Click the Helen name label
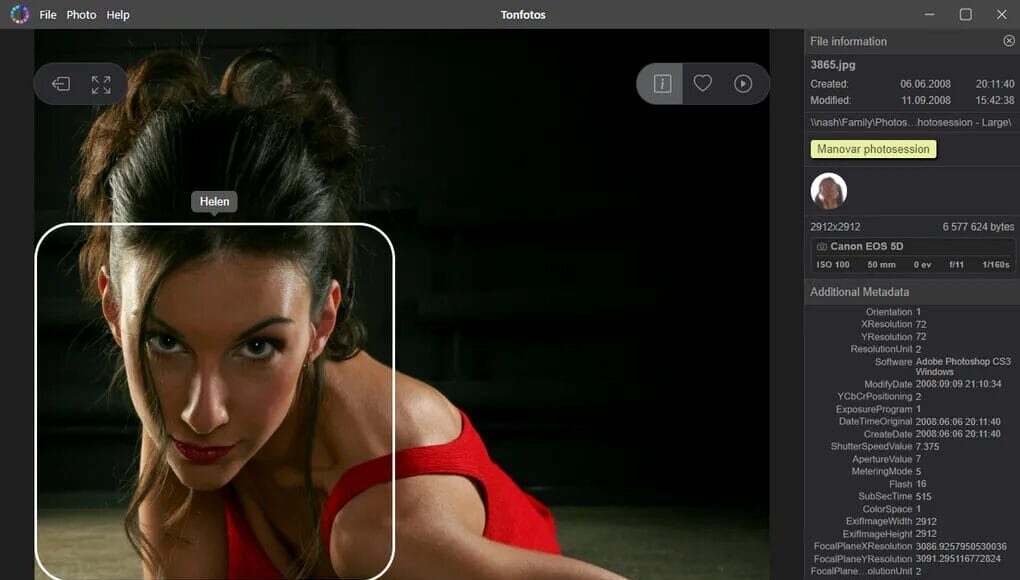 [214, 202]
